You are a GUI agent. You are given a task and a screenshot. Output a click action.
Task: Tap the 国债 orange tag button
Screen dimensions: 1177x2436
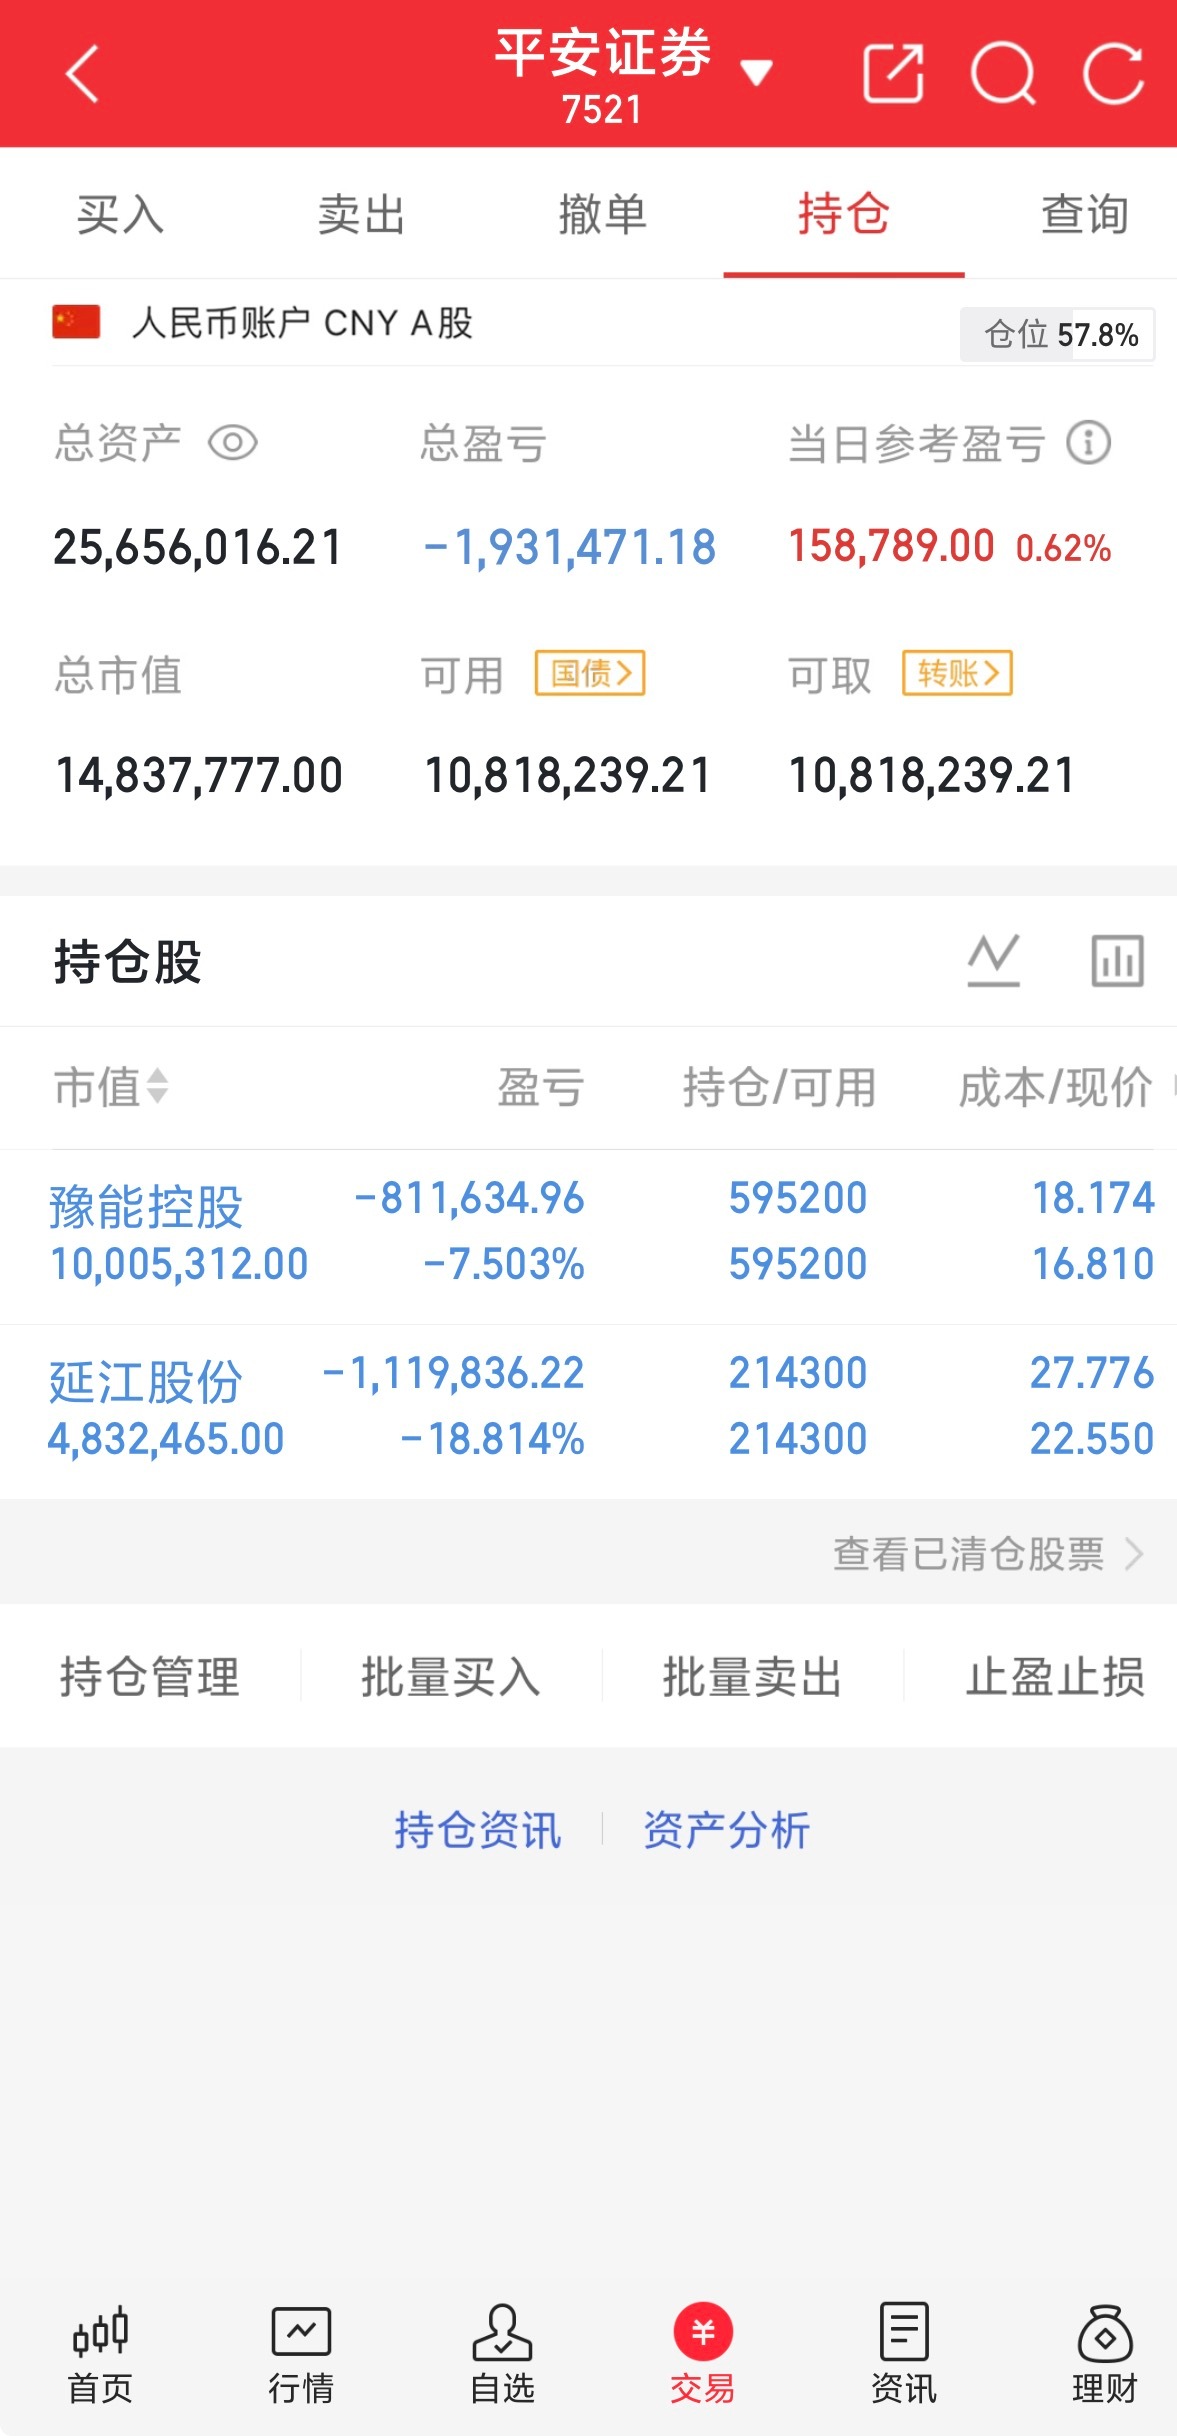tap(590, 673)
